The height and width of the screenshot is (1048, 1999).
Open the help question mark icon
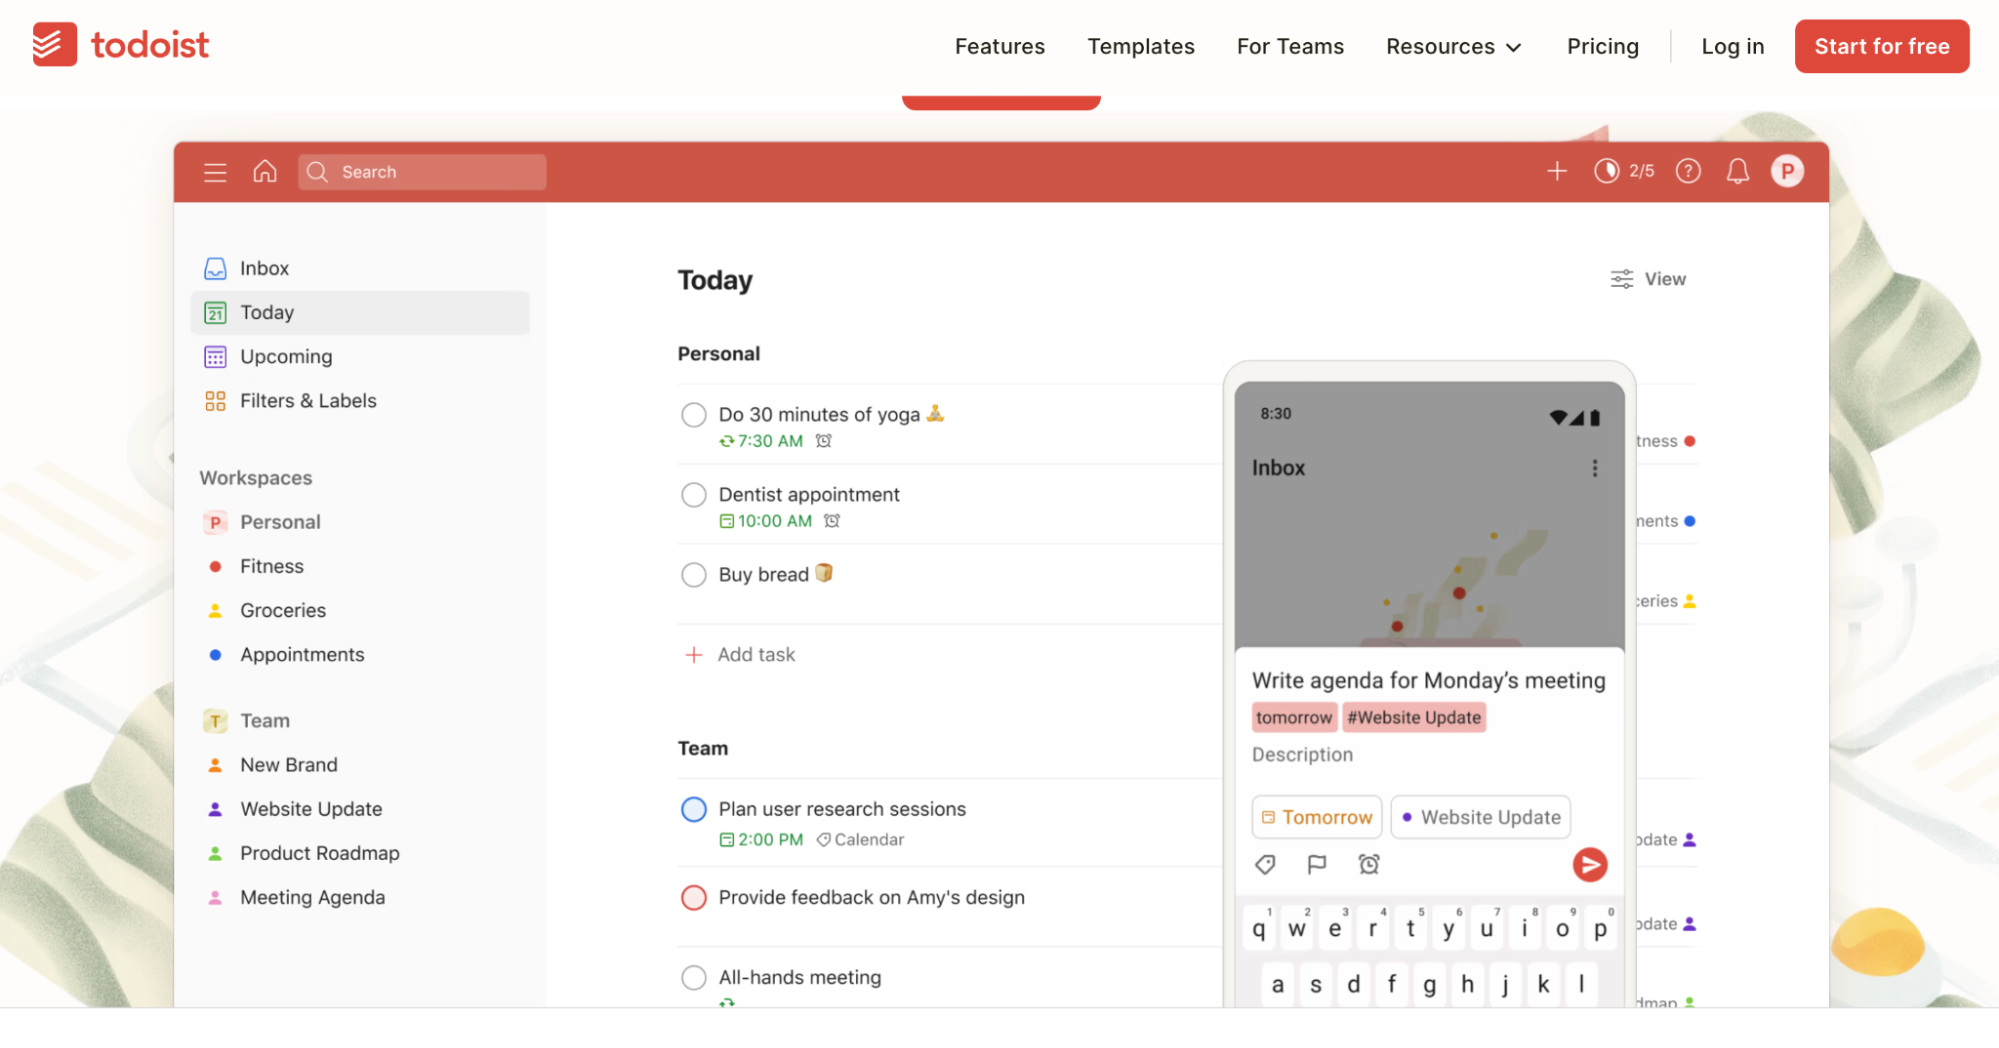(x=1688, y=172)
